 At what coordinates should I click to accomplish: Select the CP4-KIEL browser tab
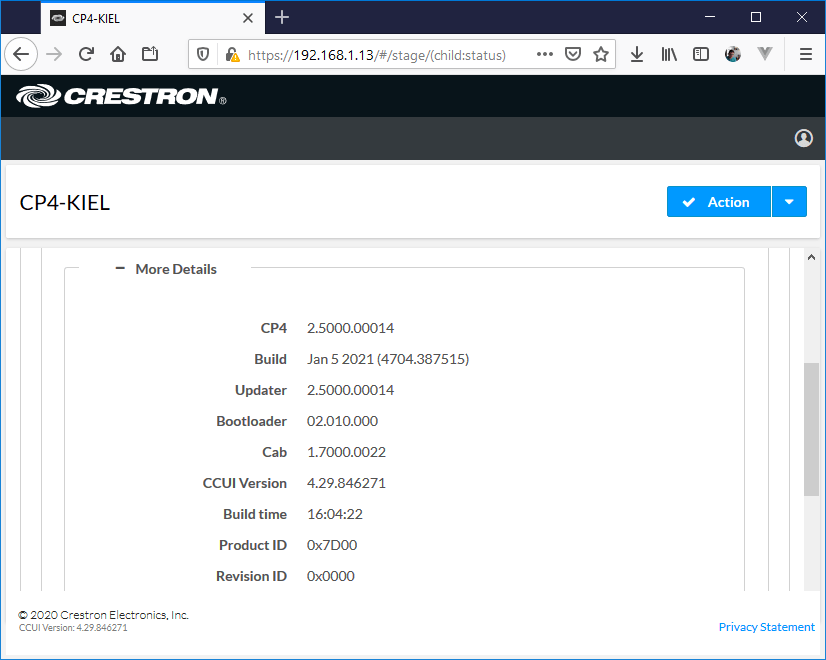click(150, 17)
